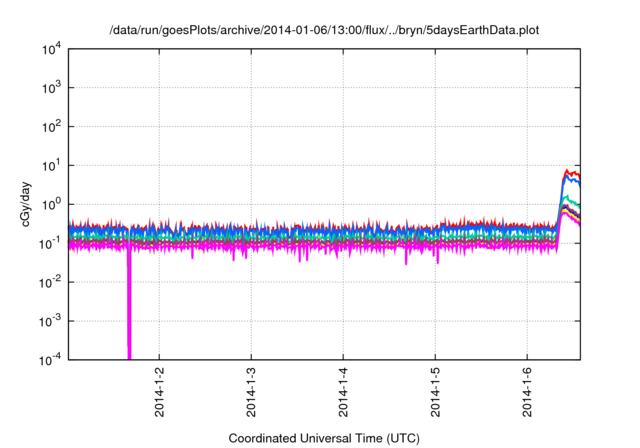Click the 2014-1-6 date tick label
640x448 pixels.
[527, 392]
